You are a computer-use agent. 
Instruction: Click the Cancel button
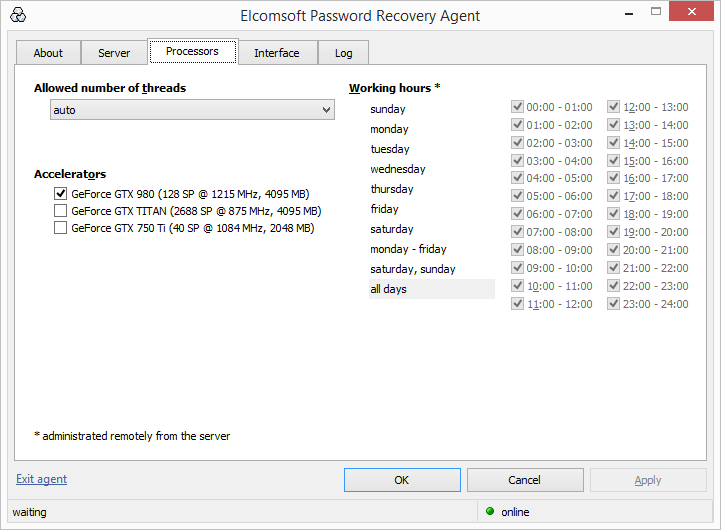(524, 480)
